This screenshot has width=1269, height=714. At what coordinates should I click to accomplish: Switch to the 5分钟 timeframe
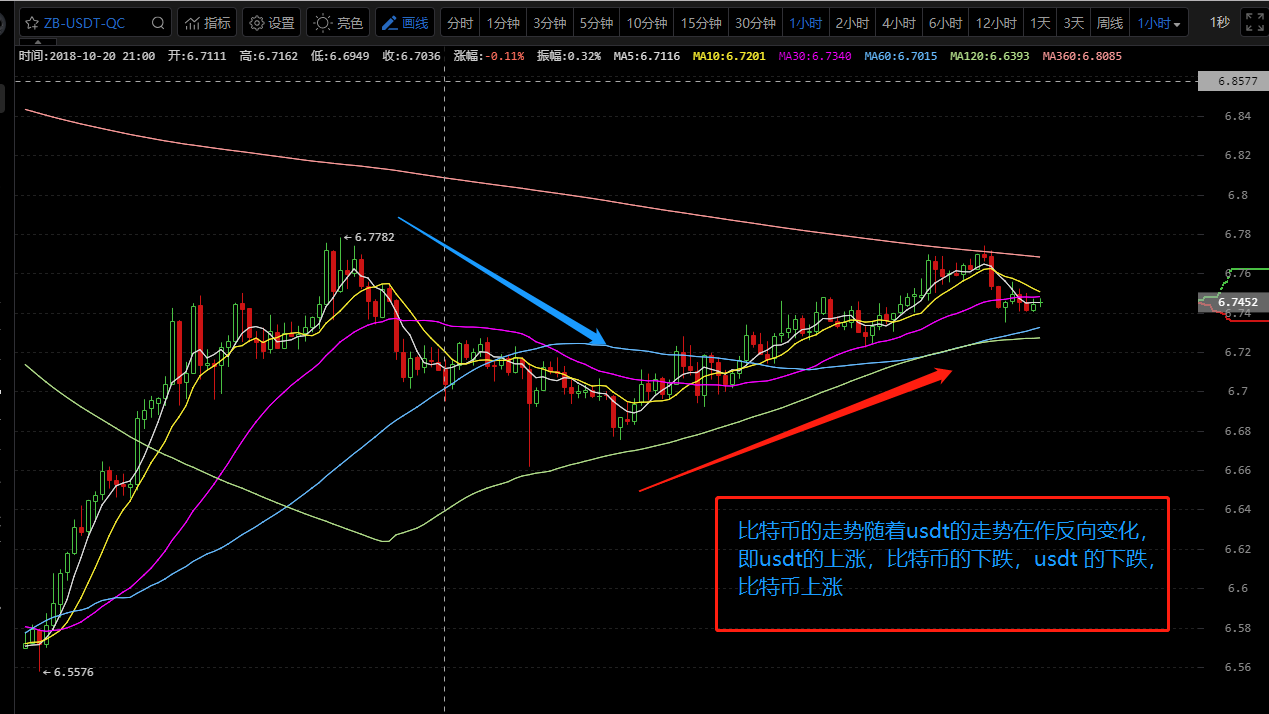pyautogui.click(x=596, y=23)
